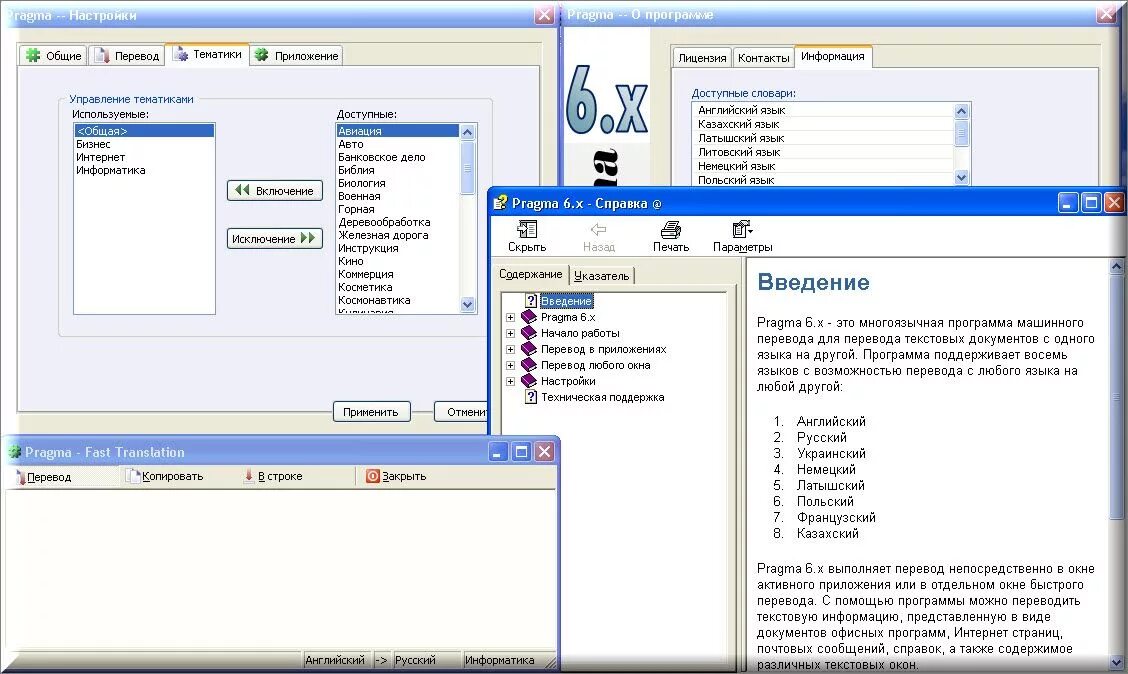Select the Тематики settings tab

207,54
